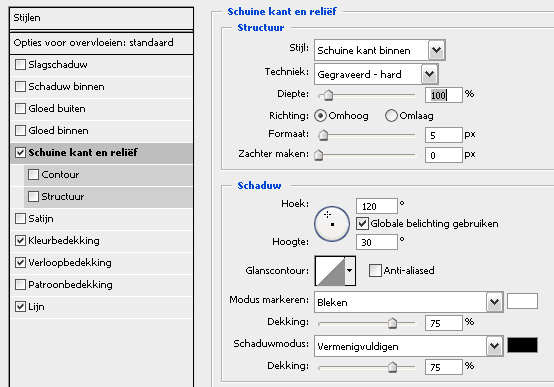
Task: Open the white highlight color swatch
Action: pos(523,301)
